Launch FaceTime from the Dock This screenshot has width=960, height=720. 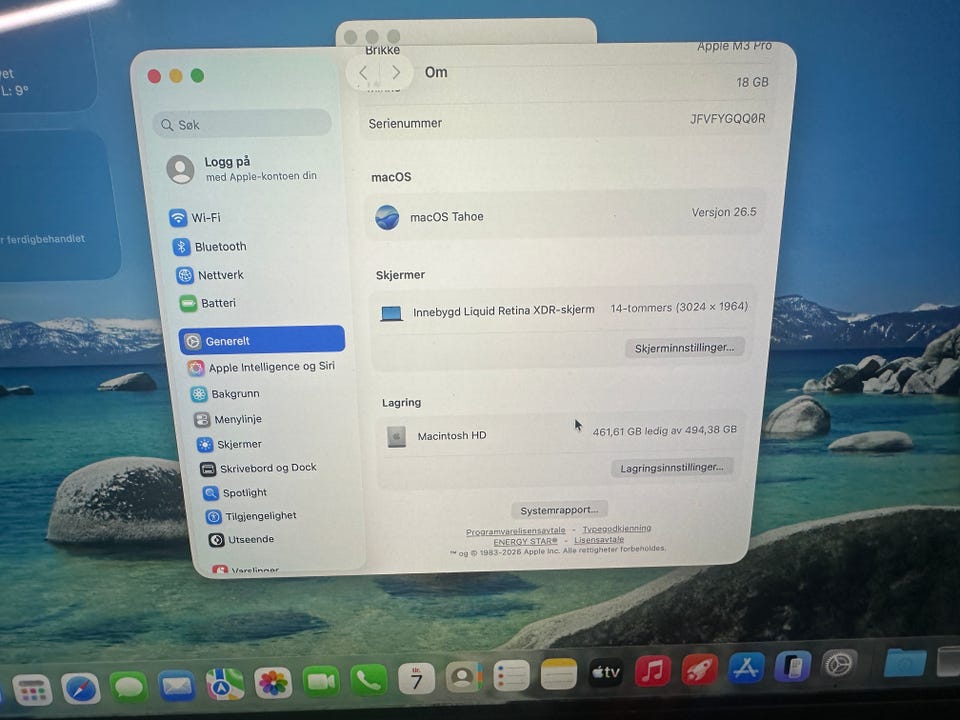tap(321, 681)
